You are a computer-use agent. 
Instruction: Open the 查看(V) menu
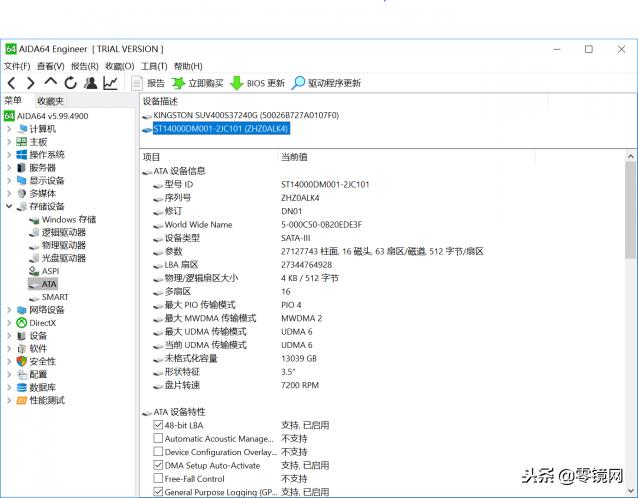[50, 66]
